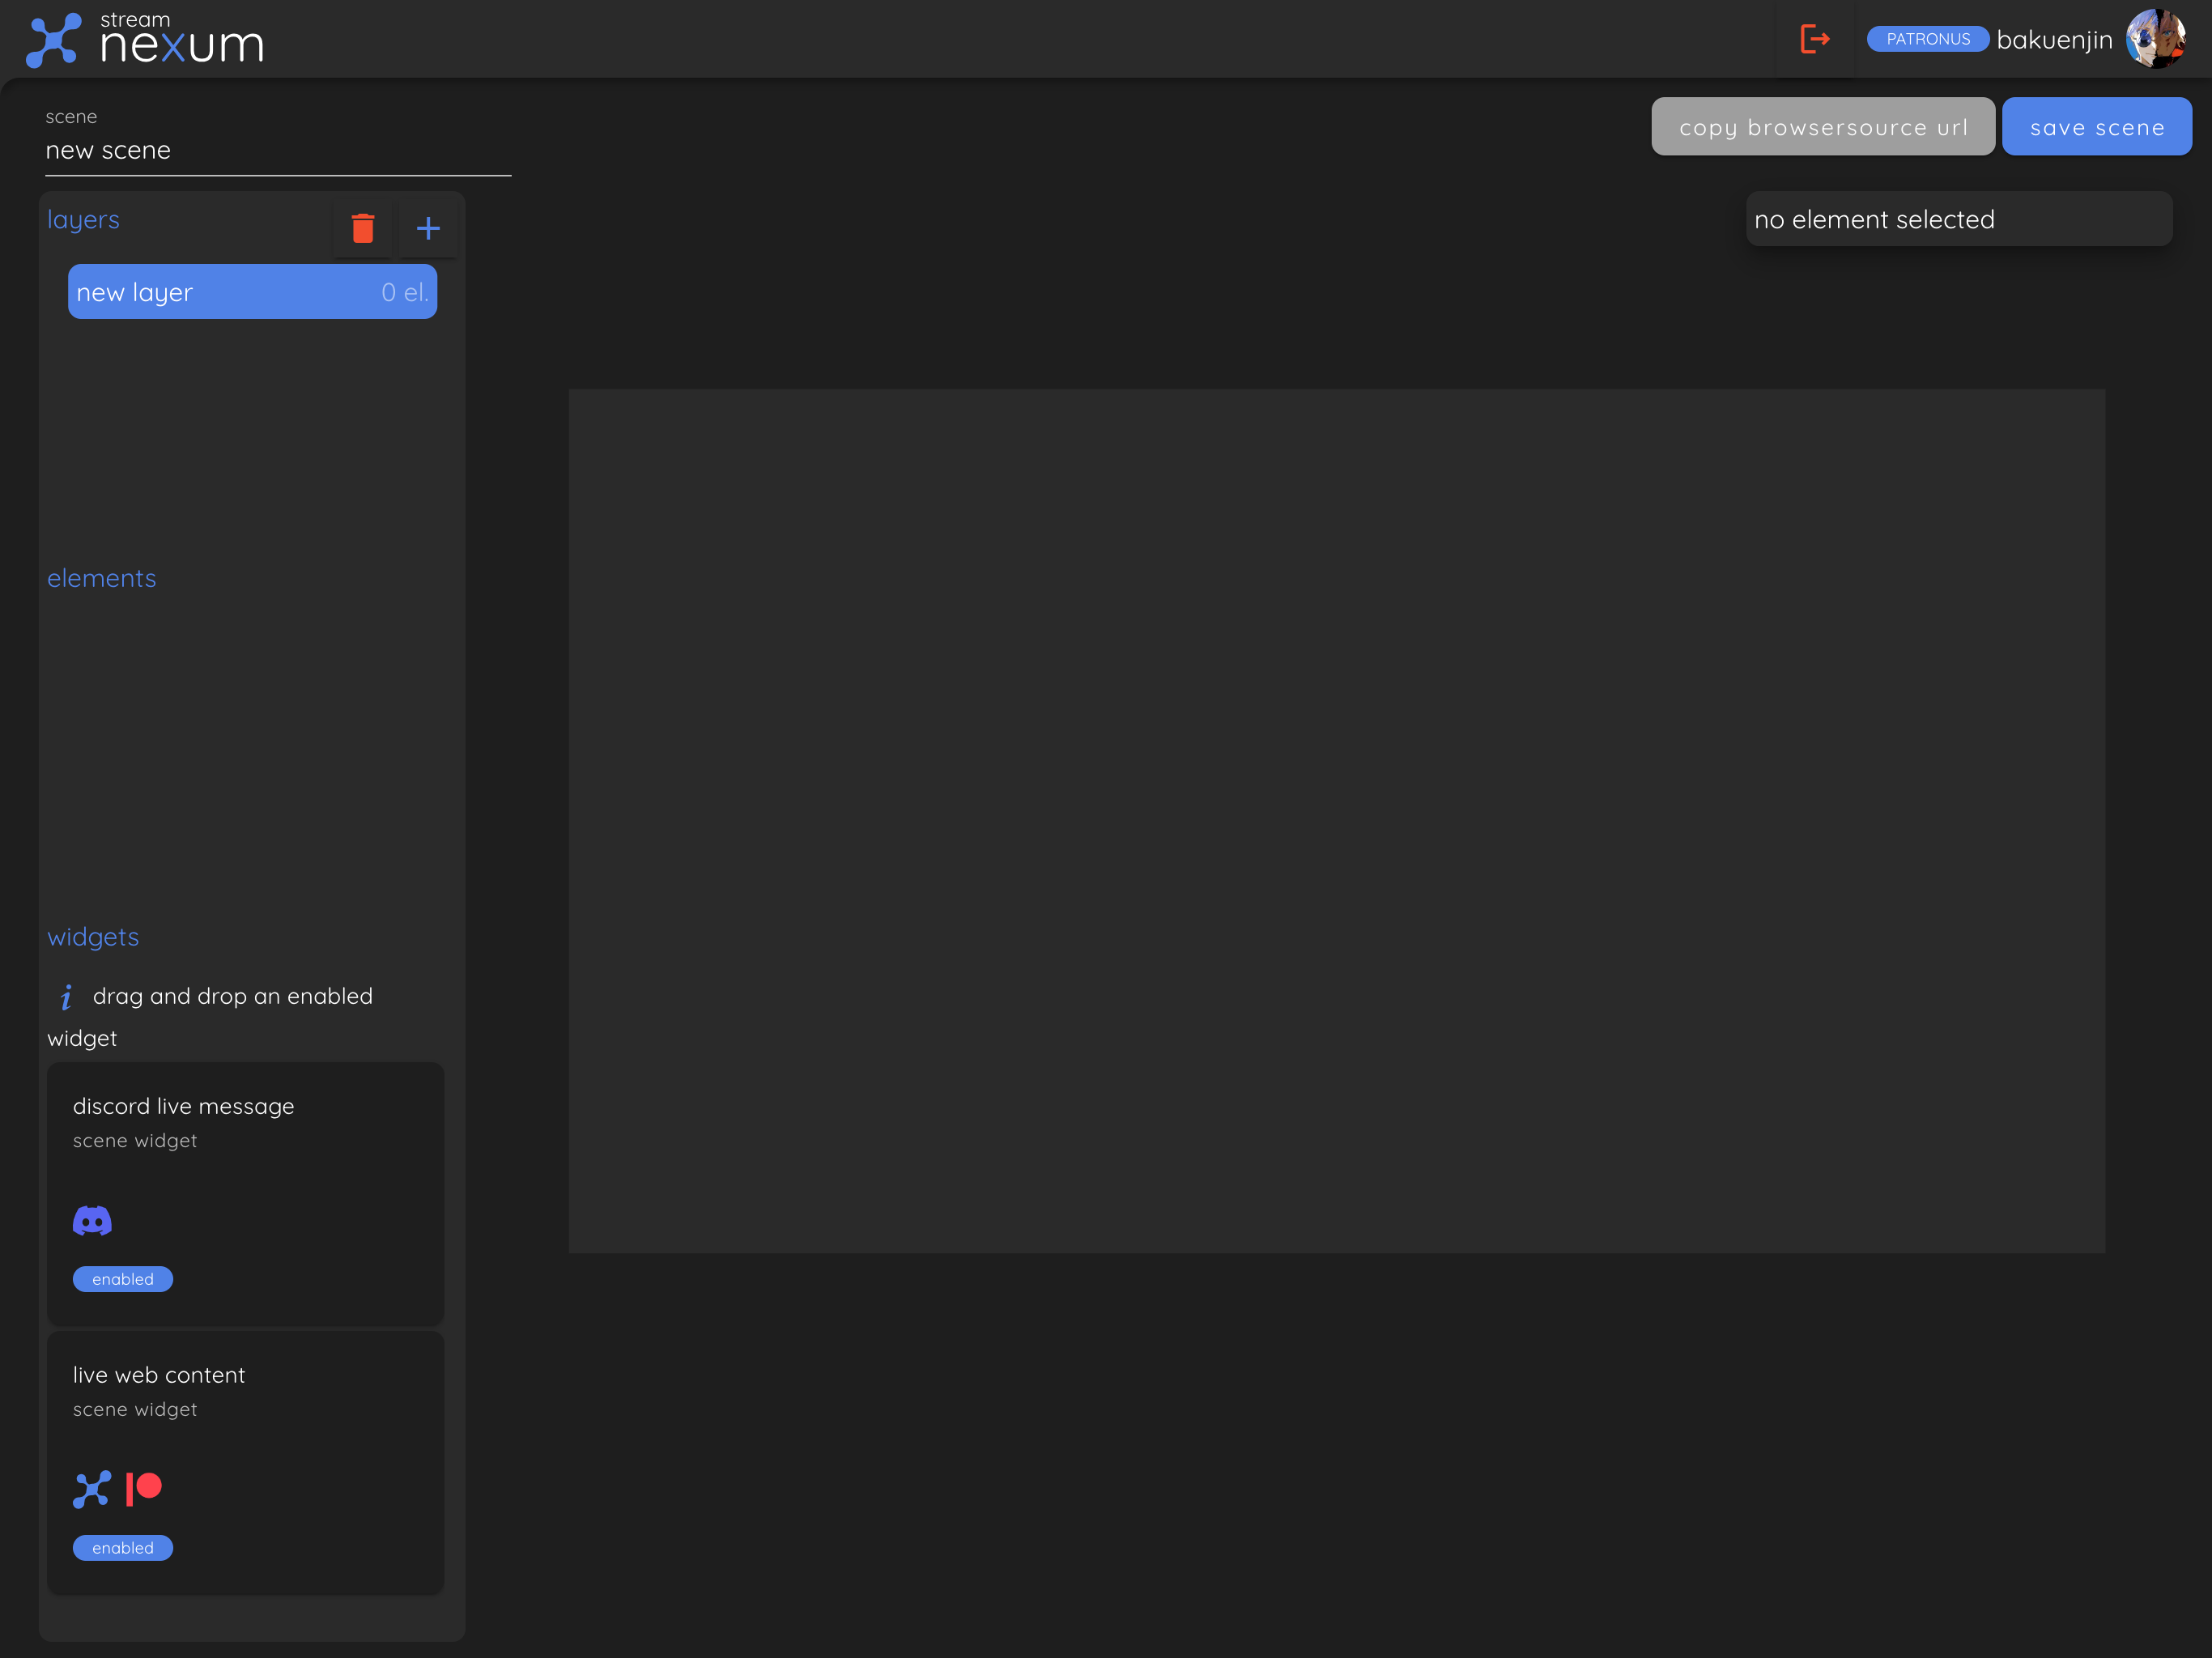Click the Patreon icon in live web content
Screen dimensions: 2212x1658
(144, 1488)
